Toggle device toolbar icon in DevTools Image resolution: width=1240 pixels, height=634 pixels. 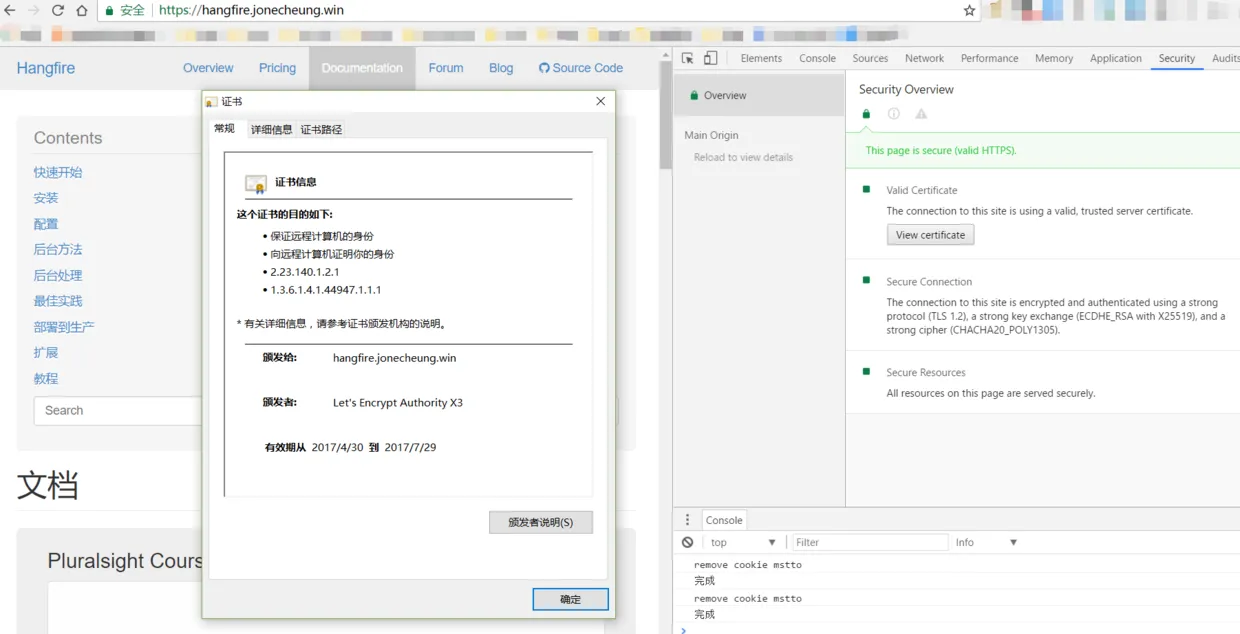coord(710,58)
